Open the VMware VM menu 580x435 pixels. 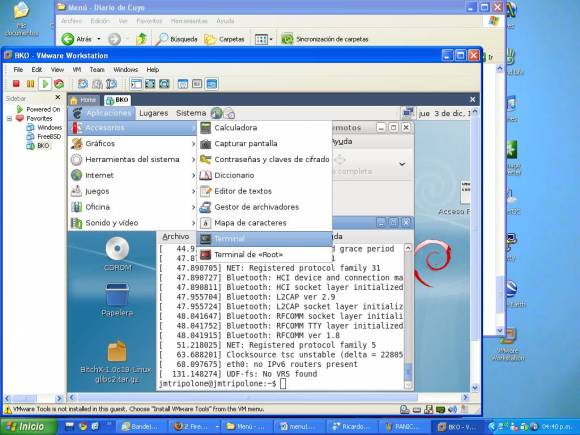(77, 70)
